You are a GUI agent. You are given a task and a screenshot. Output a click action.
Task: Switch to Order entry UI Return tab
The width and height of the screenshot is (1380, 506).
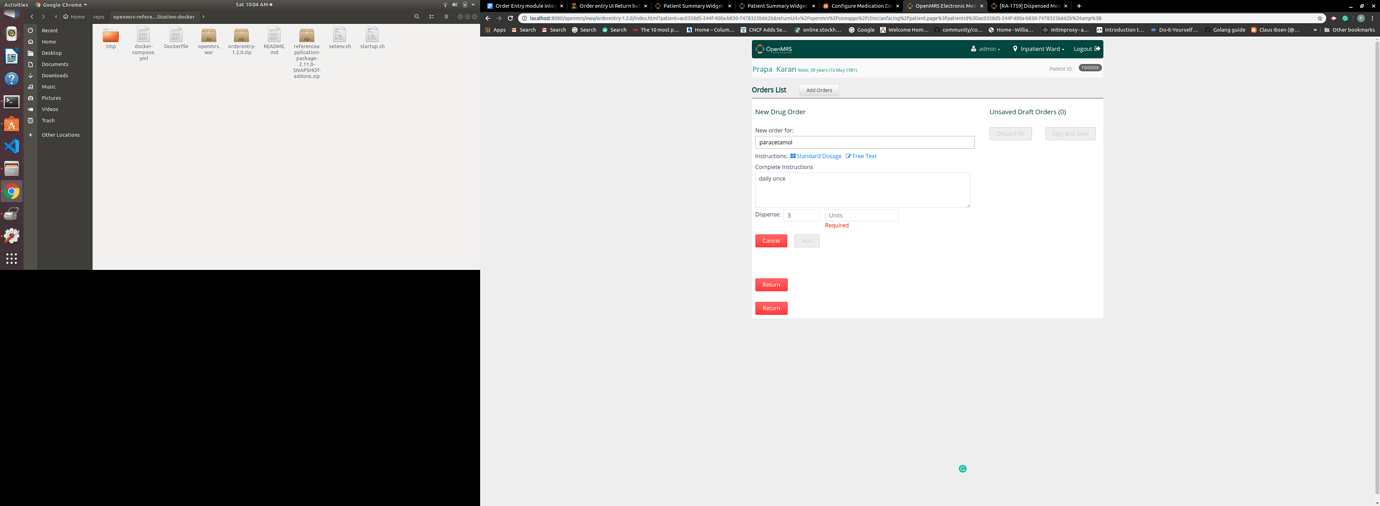pyautogui.click(x=608, y=6)
